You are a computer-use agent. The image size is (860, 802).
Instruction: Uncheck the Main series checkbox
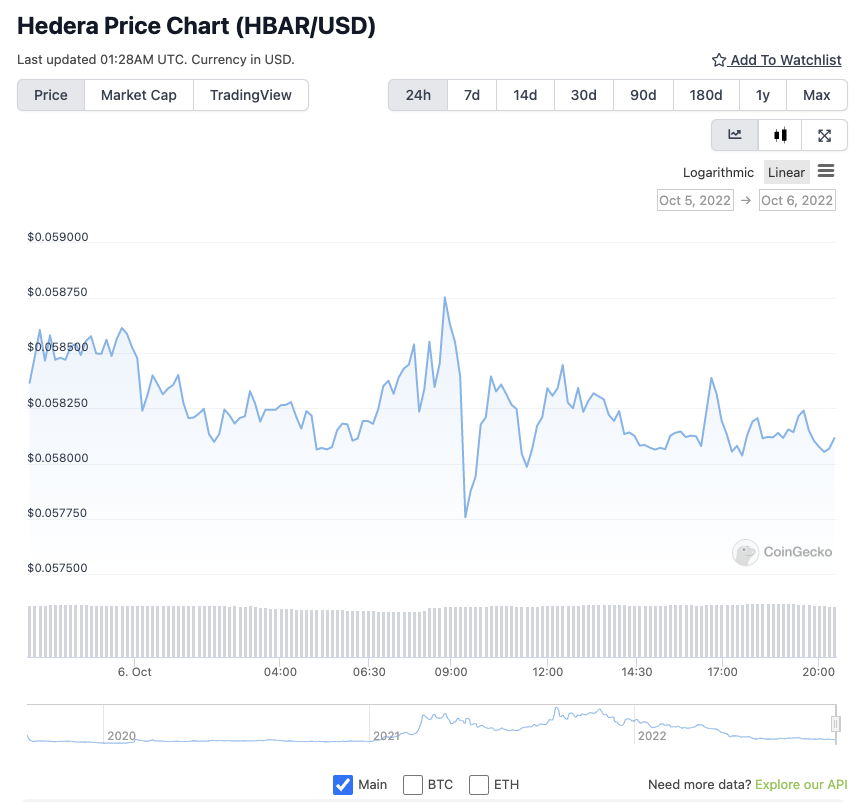343,784
